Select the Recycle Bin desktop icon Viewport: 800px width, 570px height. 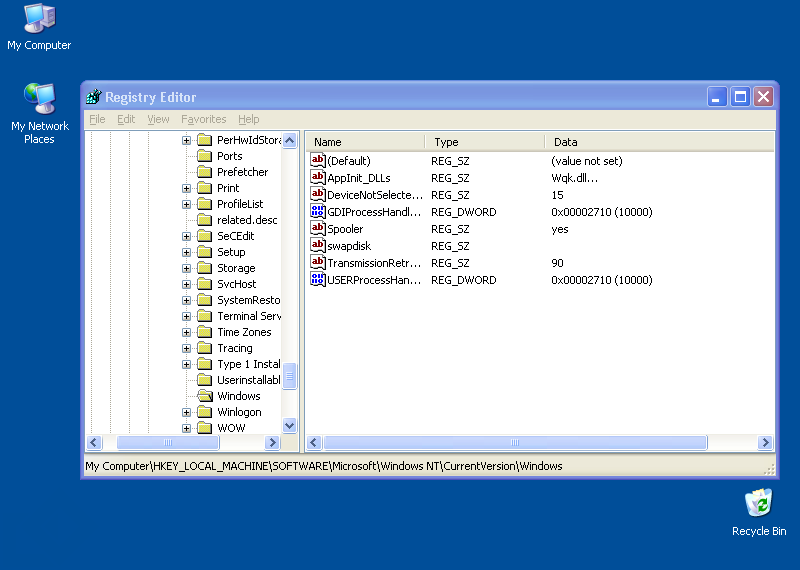(759, 512)
